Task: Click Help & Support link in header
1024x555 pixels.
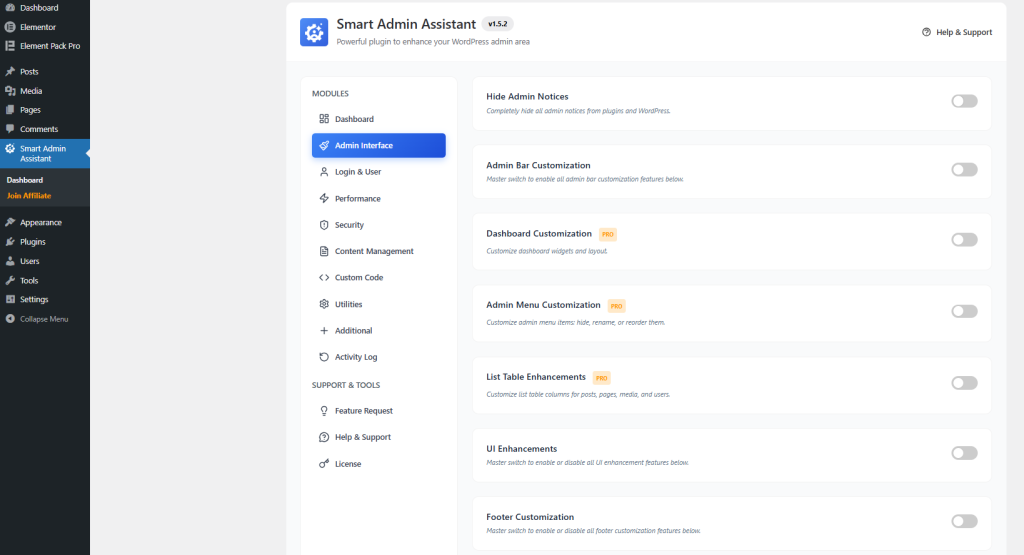Action: click(x=957, y=32)
